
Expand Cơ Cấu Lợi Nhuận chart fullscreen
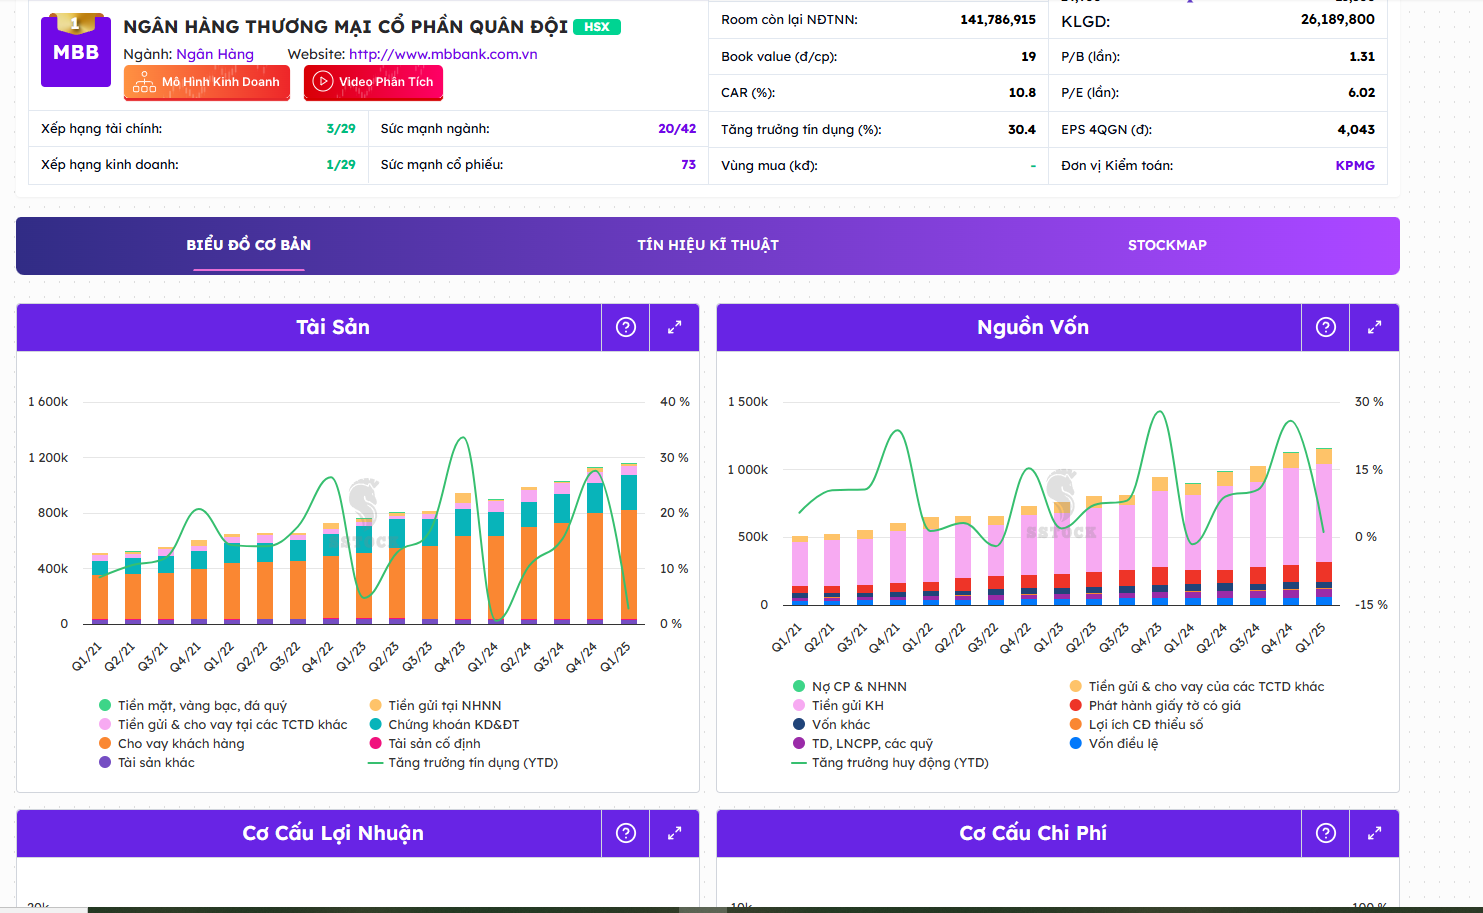(x=675, y=833)
